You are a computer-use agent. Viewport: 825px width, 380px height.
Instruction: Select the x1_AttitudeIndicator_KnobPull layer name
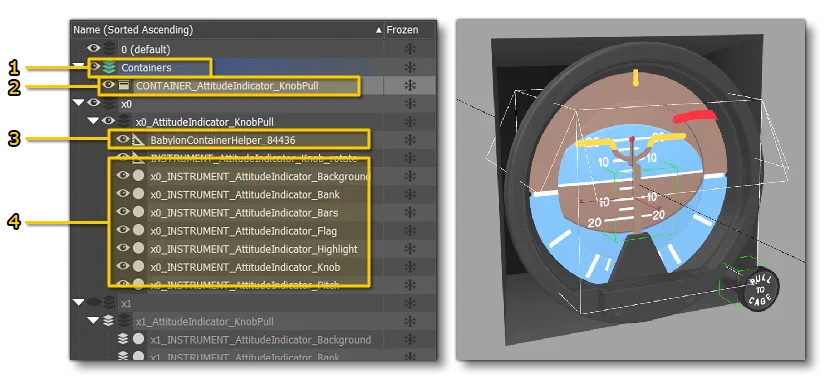(x=205, y=322)
